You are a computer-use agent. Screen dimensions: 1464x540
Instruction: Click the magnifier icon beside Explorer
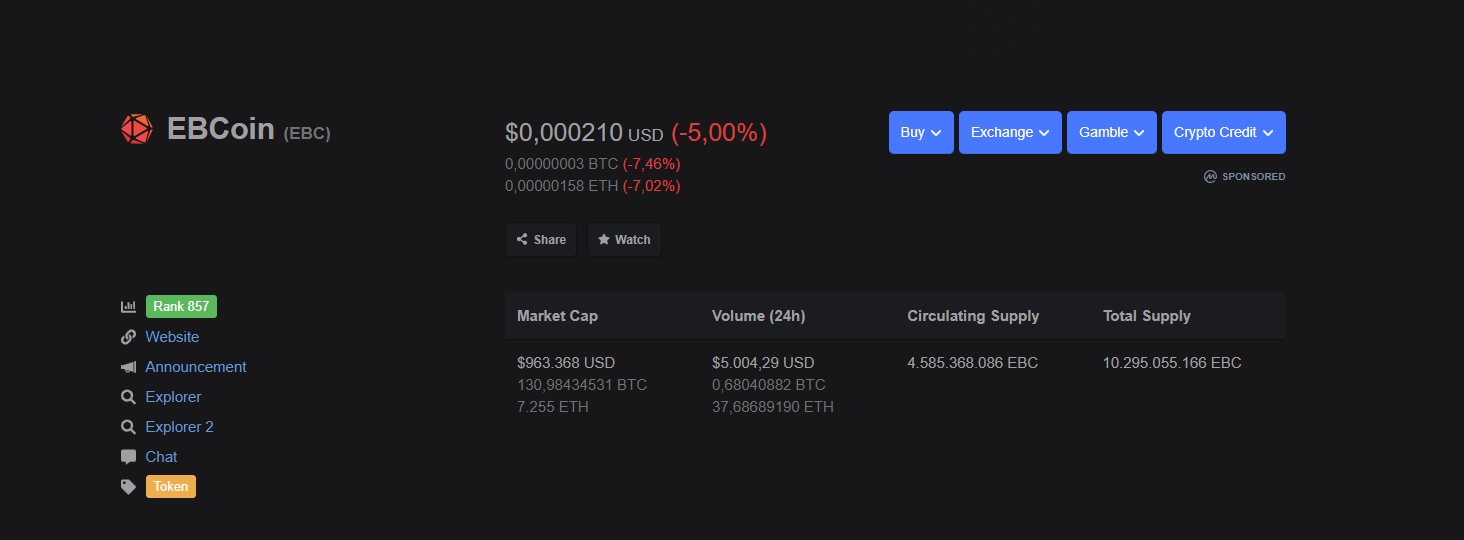(128, 397)
